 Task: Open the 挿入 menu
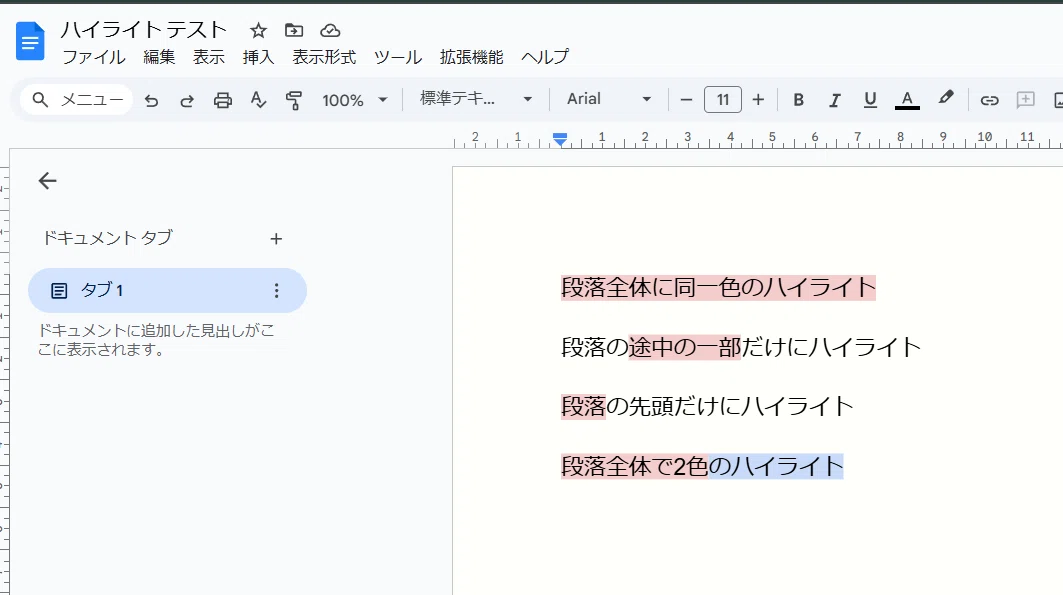point(258,58)
